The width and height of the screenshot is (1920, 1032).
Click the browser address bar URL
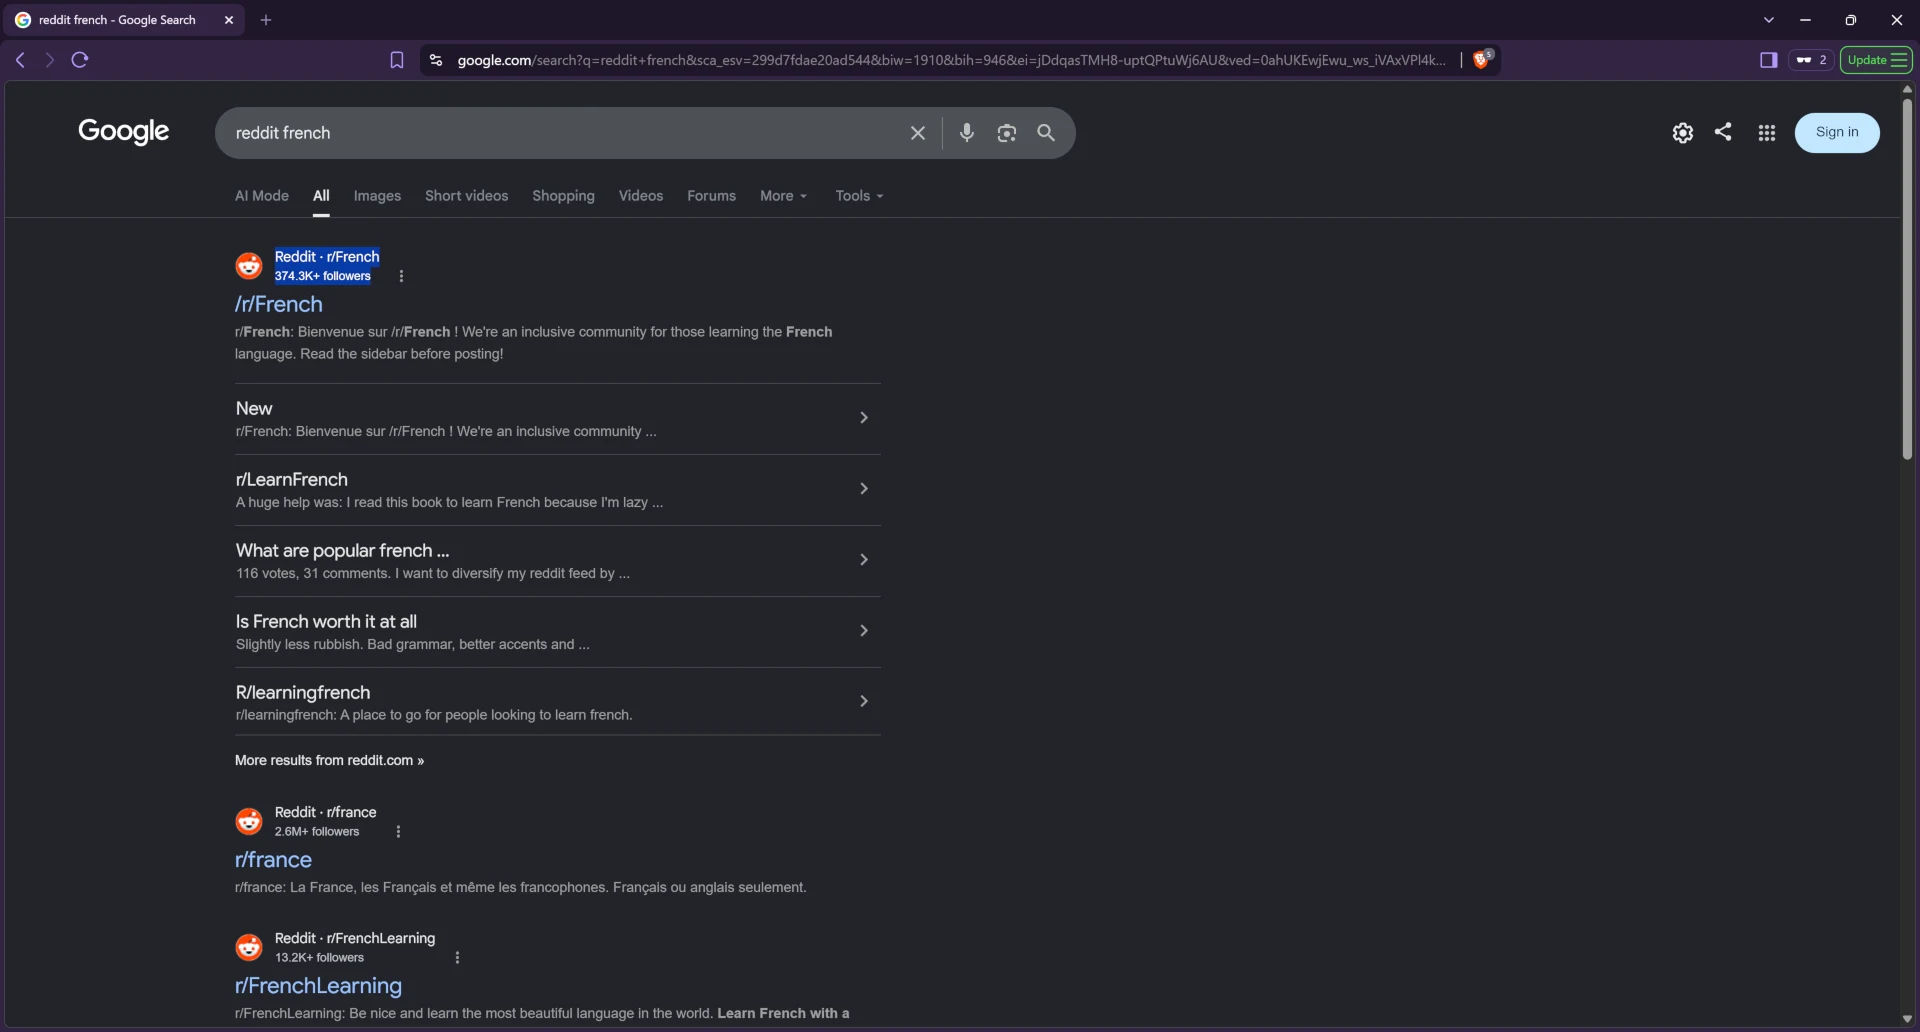(x=950, y=60)
